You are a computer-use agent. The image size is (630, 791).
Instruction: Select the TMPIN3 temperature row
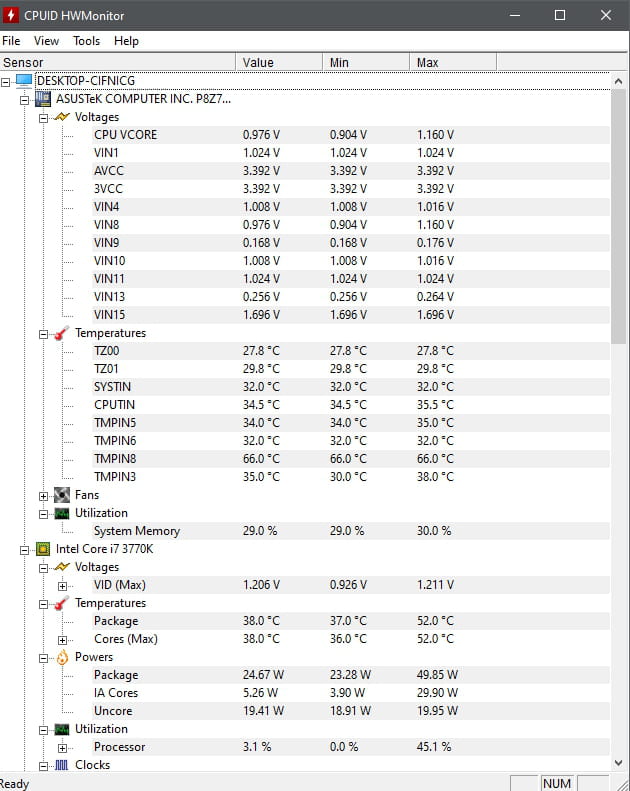click(x=351, y=477)
